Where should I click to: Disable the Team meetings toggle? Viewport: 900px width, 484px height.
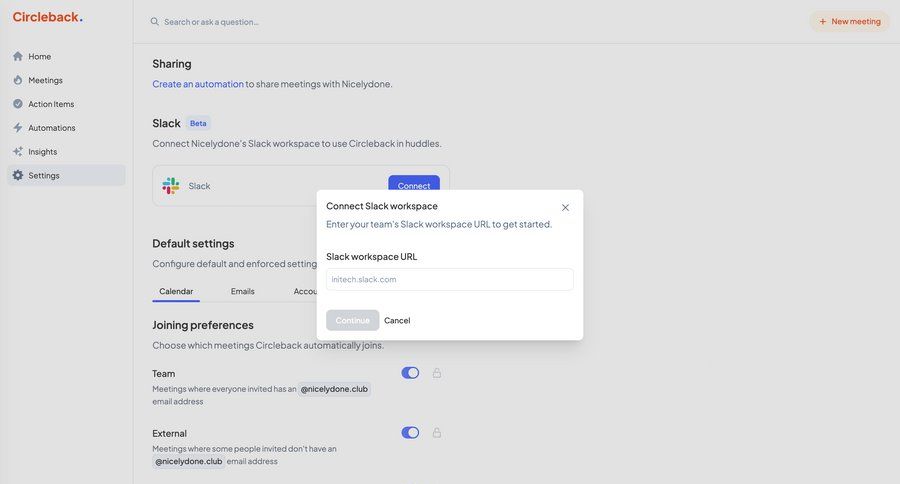point(410,373)
